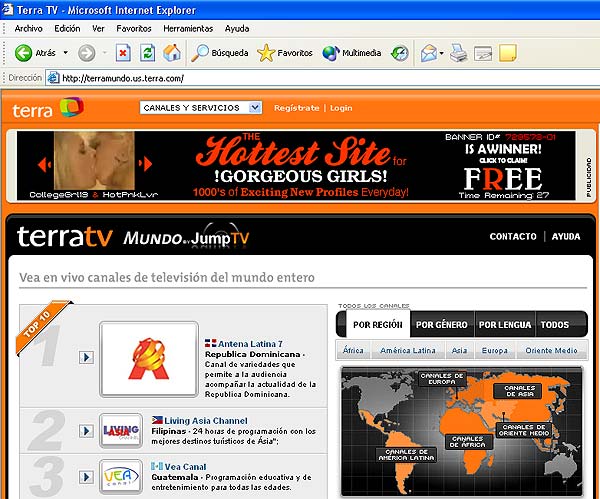Image resolution: width=600 pixels, height=499 pixels.
Task: Go to the Home page icon
Action: 172,52
